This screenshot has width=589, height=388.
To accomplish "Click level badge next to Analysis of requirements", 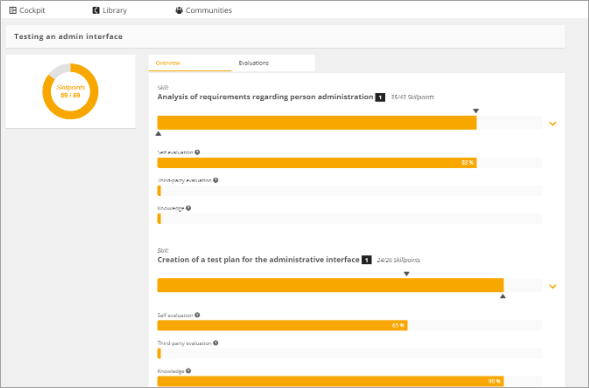I will [x=380, y=97].
